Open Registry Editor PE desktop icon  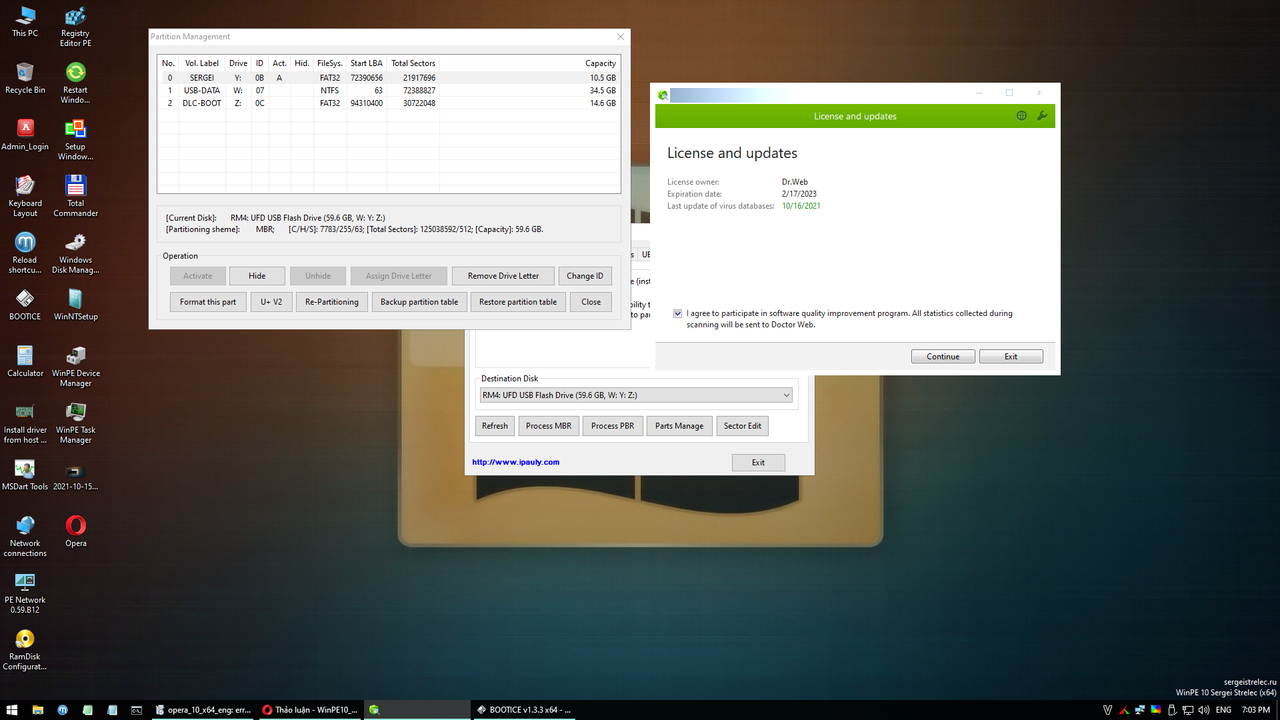tap(75, 26)
